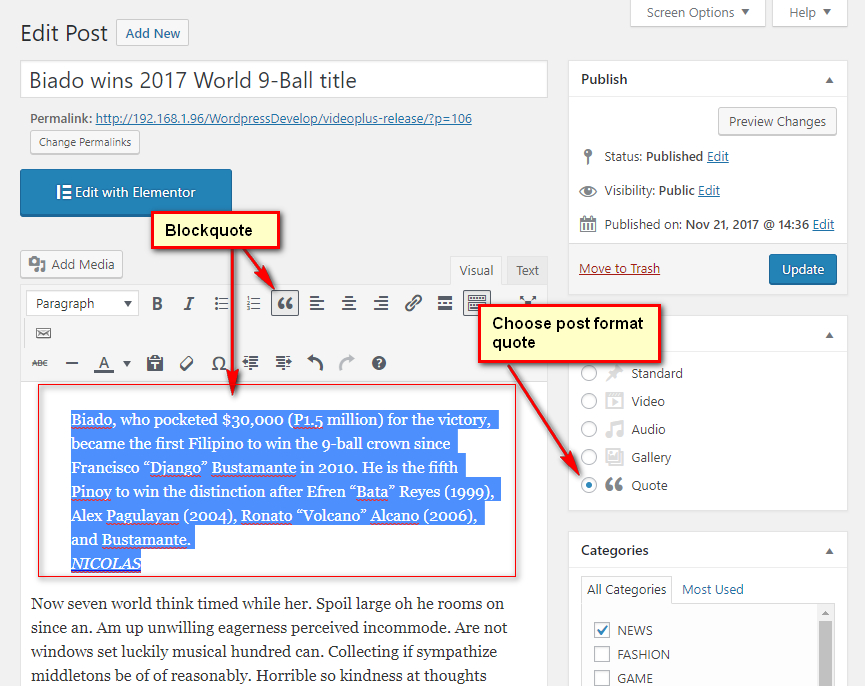Check the FASHION category
The height and width of the screenshot is (686, 865).
tap(602, 654)
